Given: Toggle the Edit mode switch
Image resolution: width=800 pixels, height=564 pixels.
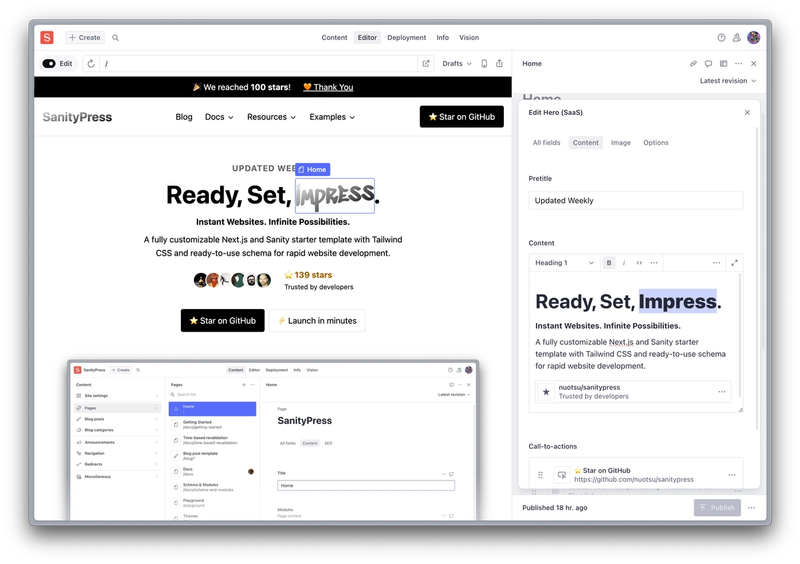Looking at the screenshot, I should [49, 64].
